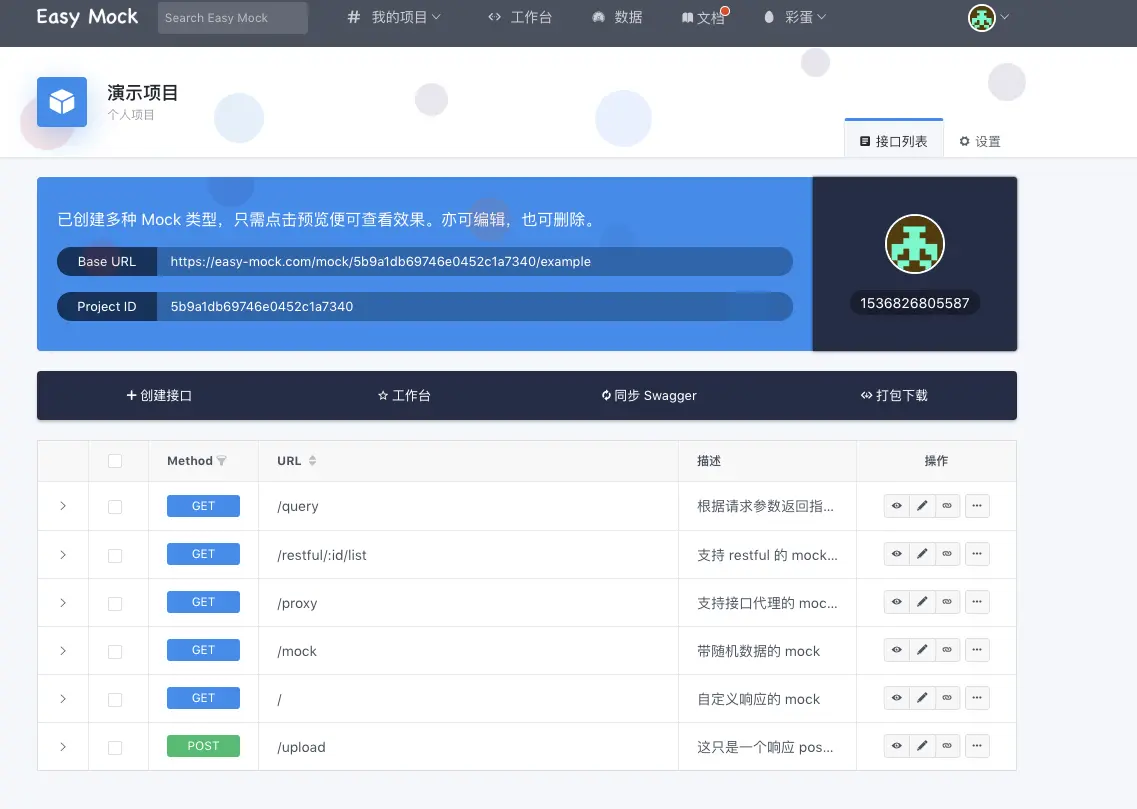Expand the /restful/:id/list row details

click(63, 555)
